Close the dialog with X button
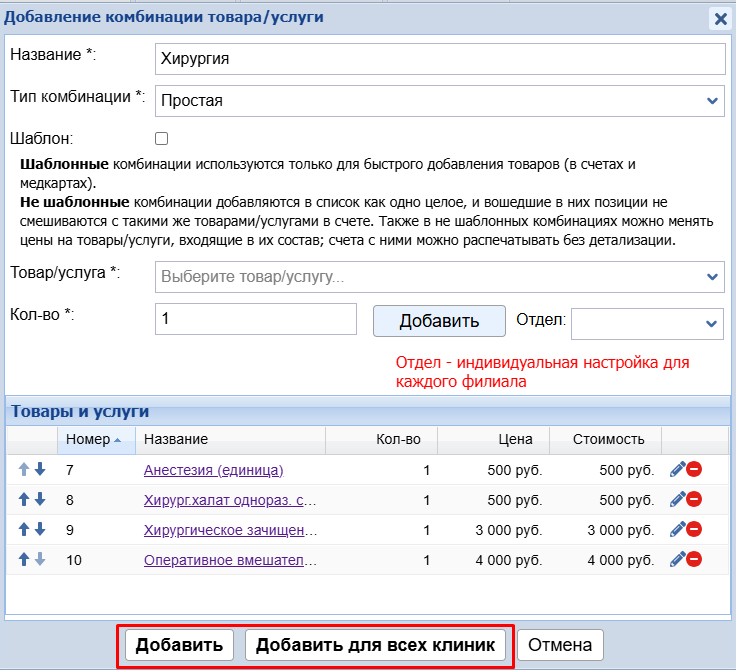This screenshot has width=736, height=670. pyautogui.click(x=719, y=18)
